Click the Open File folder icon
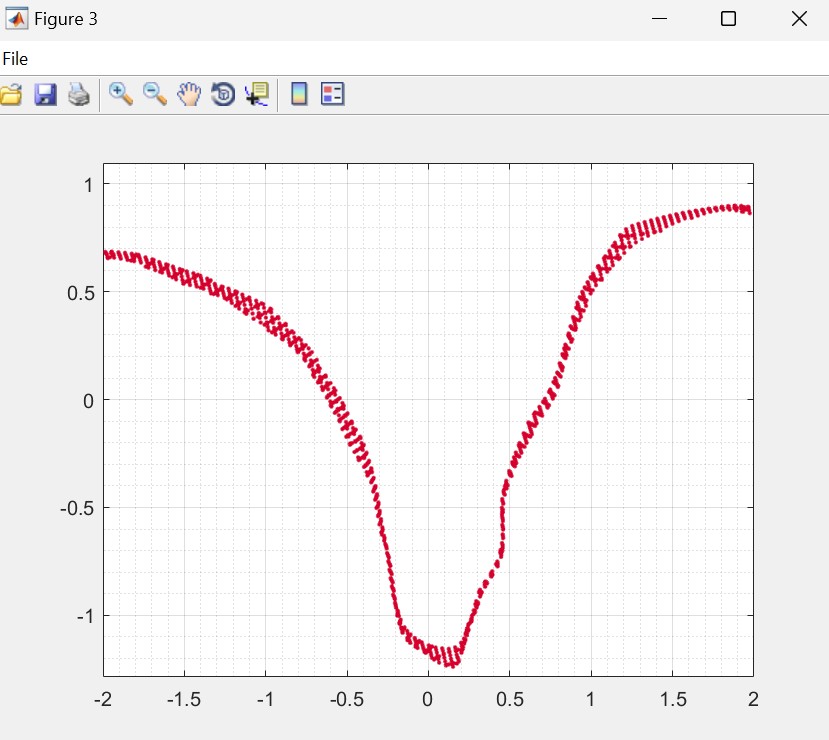 (10, 95)
